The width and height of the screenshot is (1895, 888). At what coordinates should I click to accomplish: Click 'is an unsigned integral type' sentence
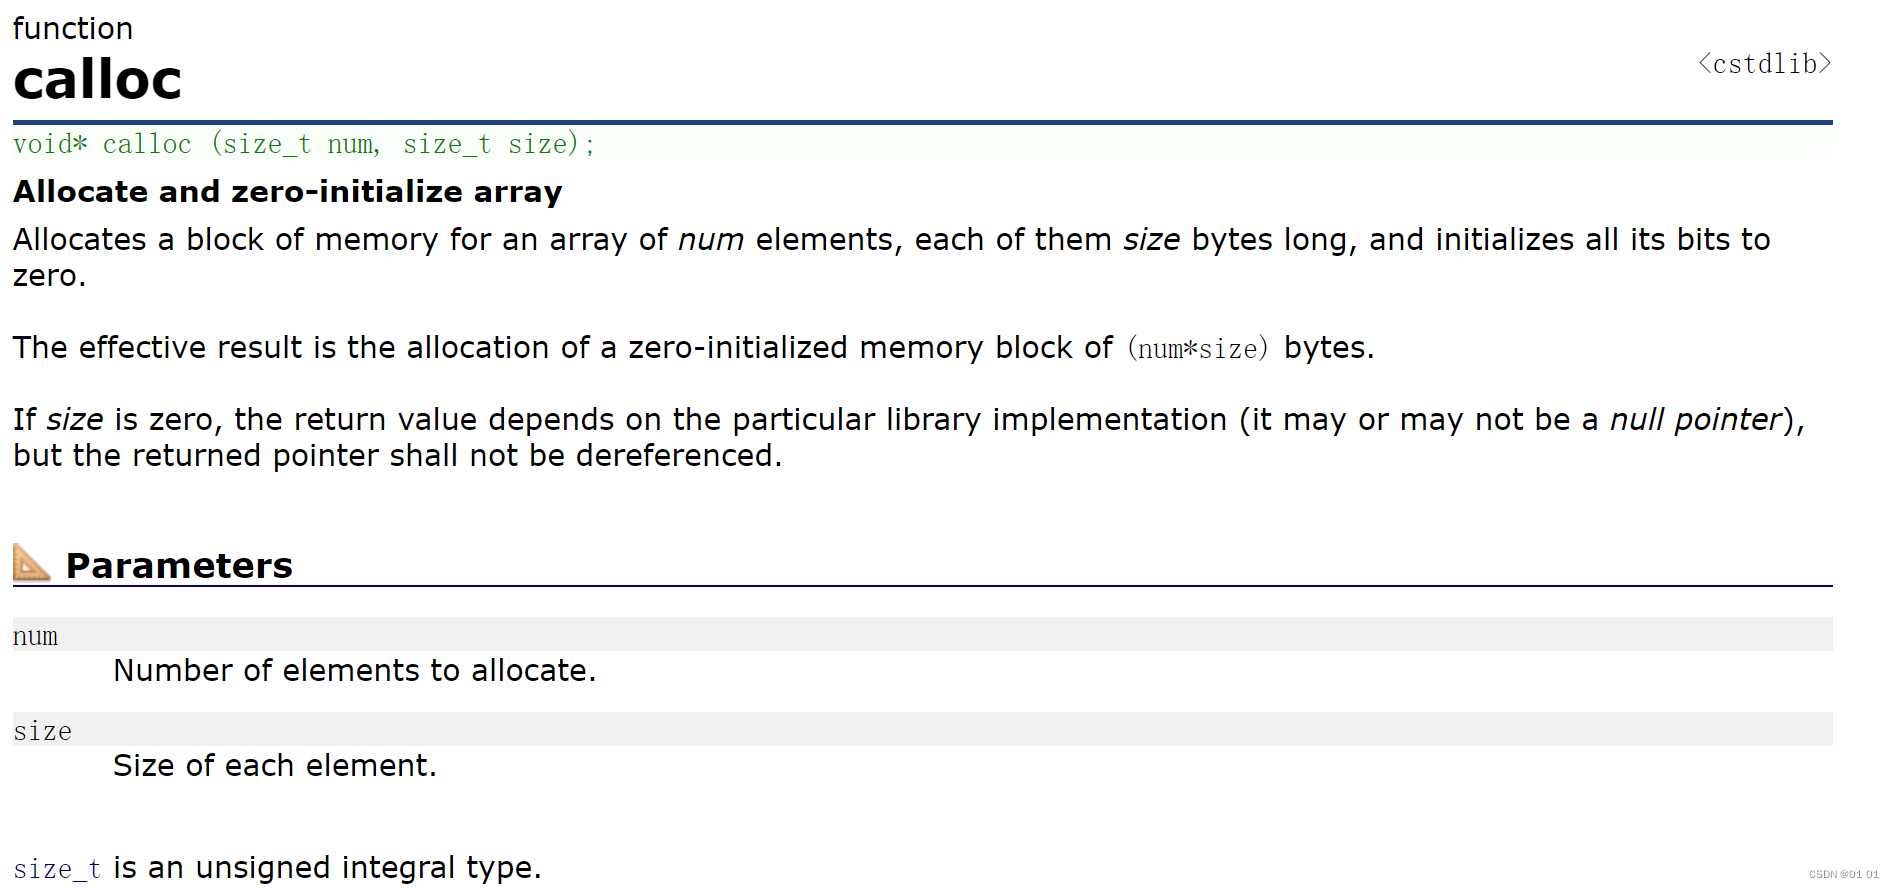click(x=327, y=868)
